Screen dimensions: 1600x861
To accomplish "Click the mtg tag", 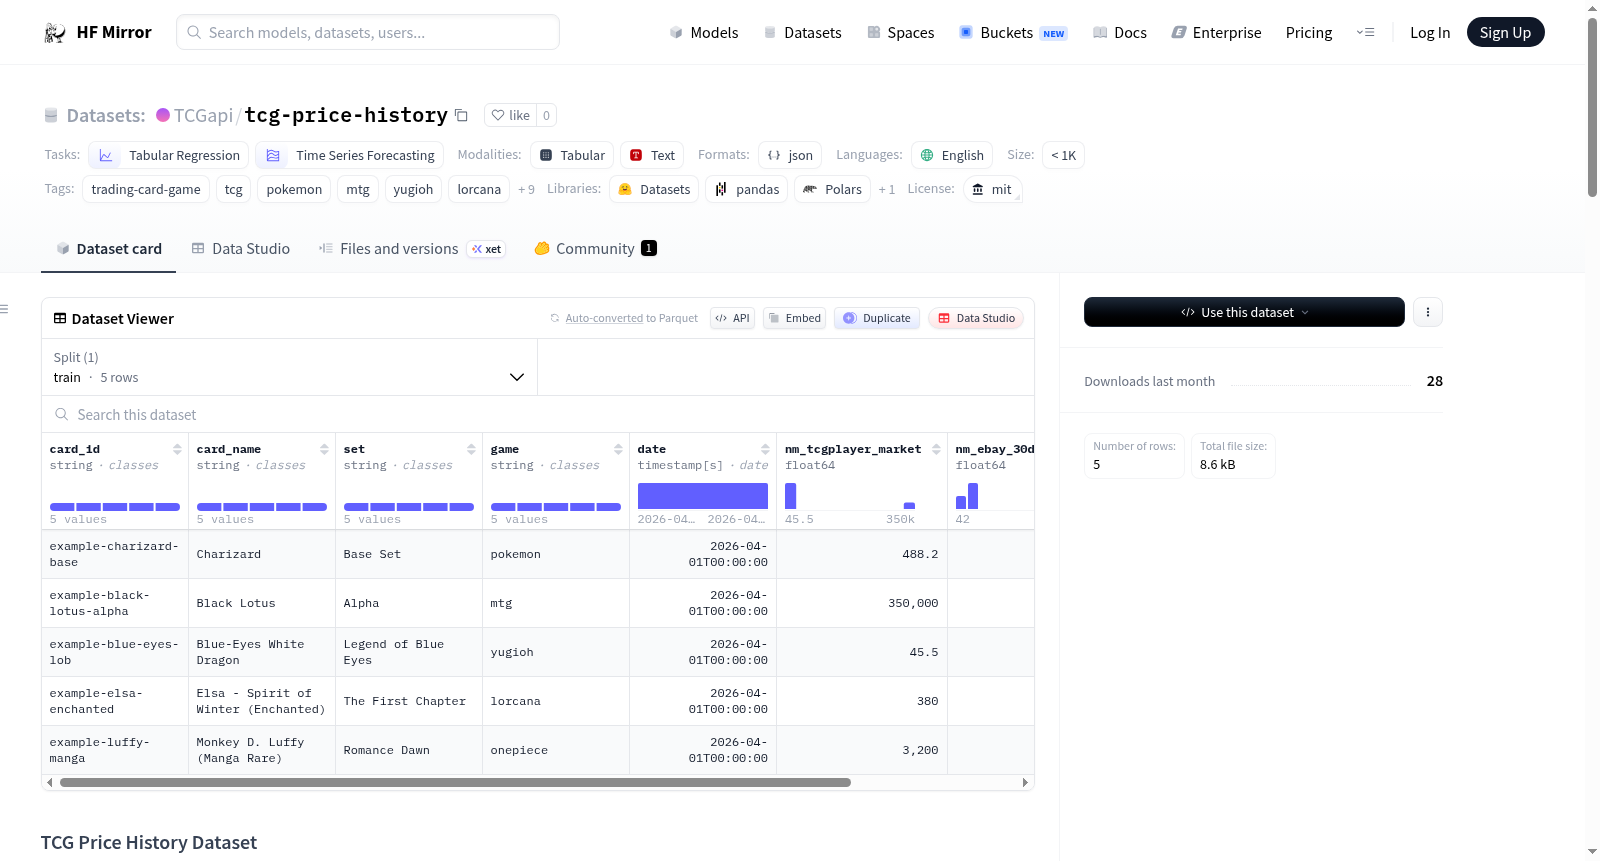I will pos(358,189).
